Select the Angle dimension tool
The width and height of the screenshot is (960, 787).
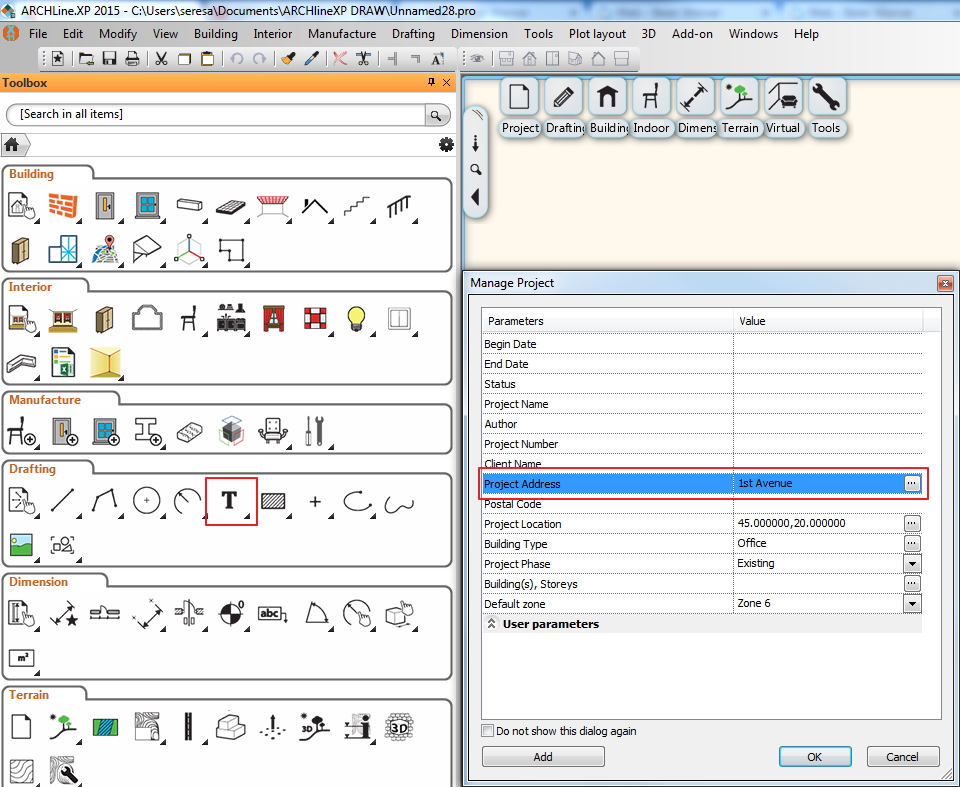(x=316, y=613)
